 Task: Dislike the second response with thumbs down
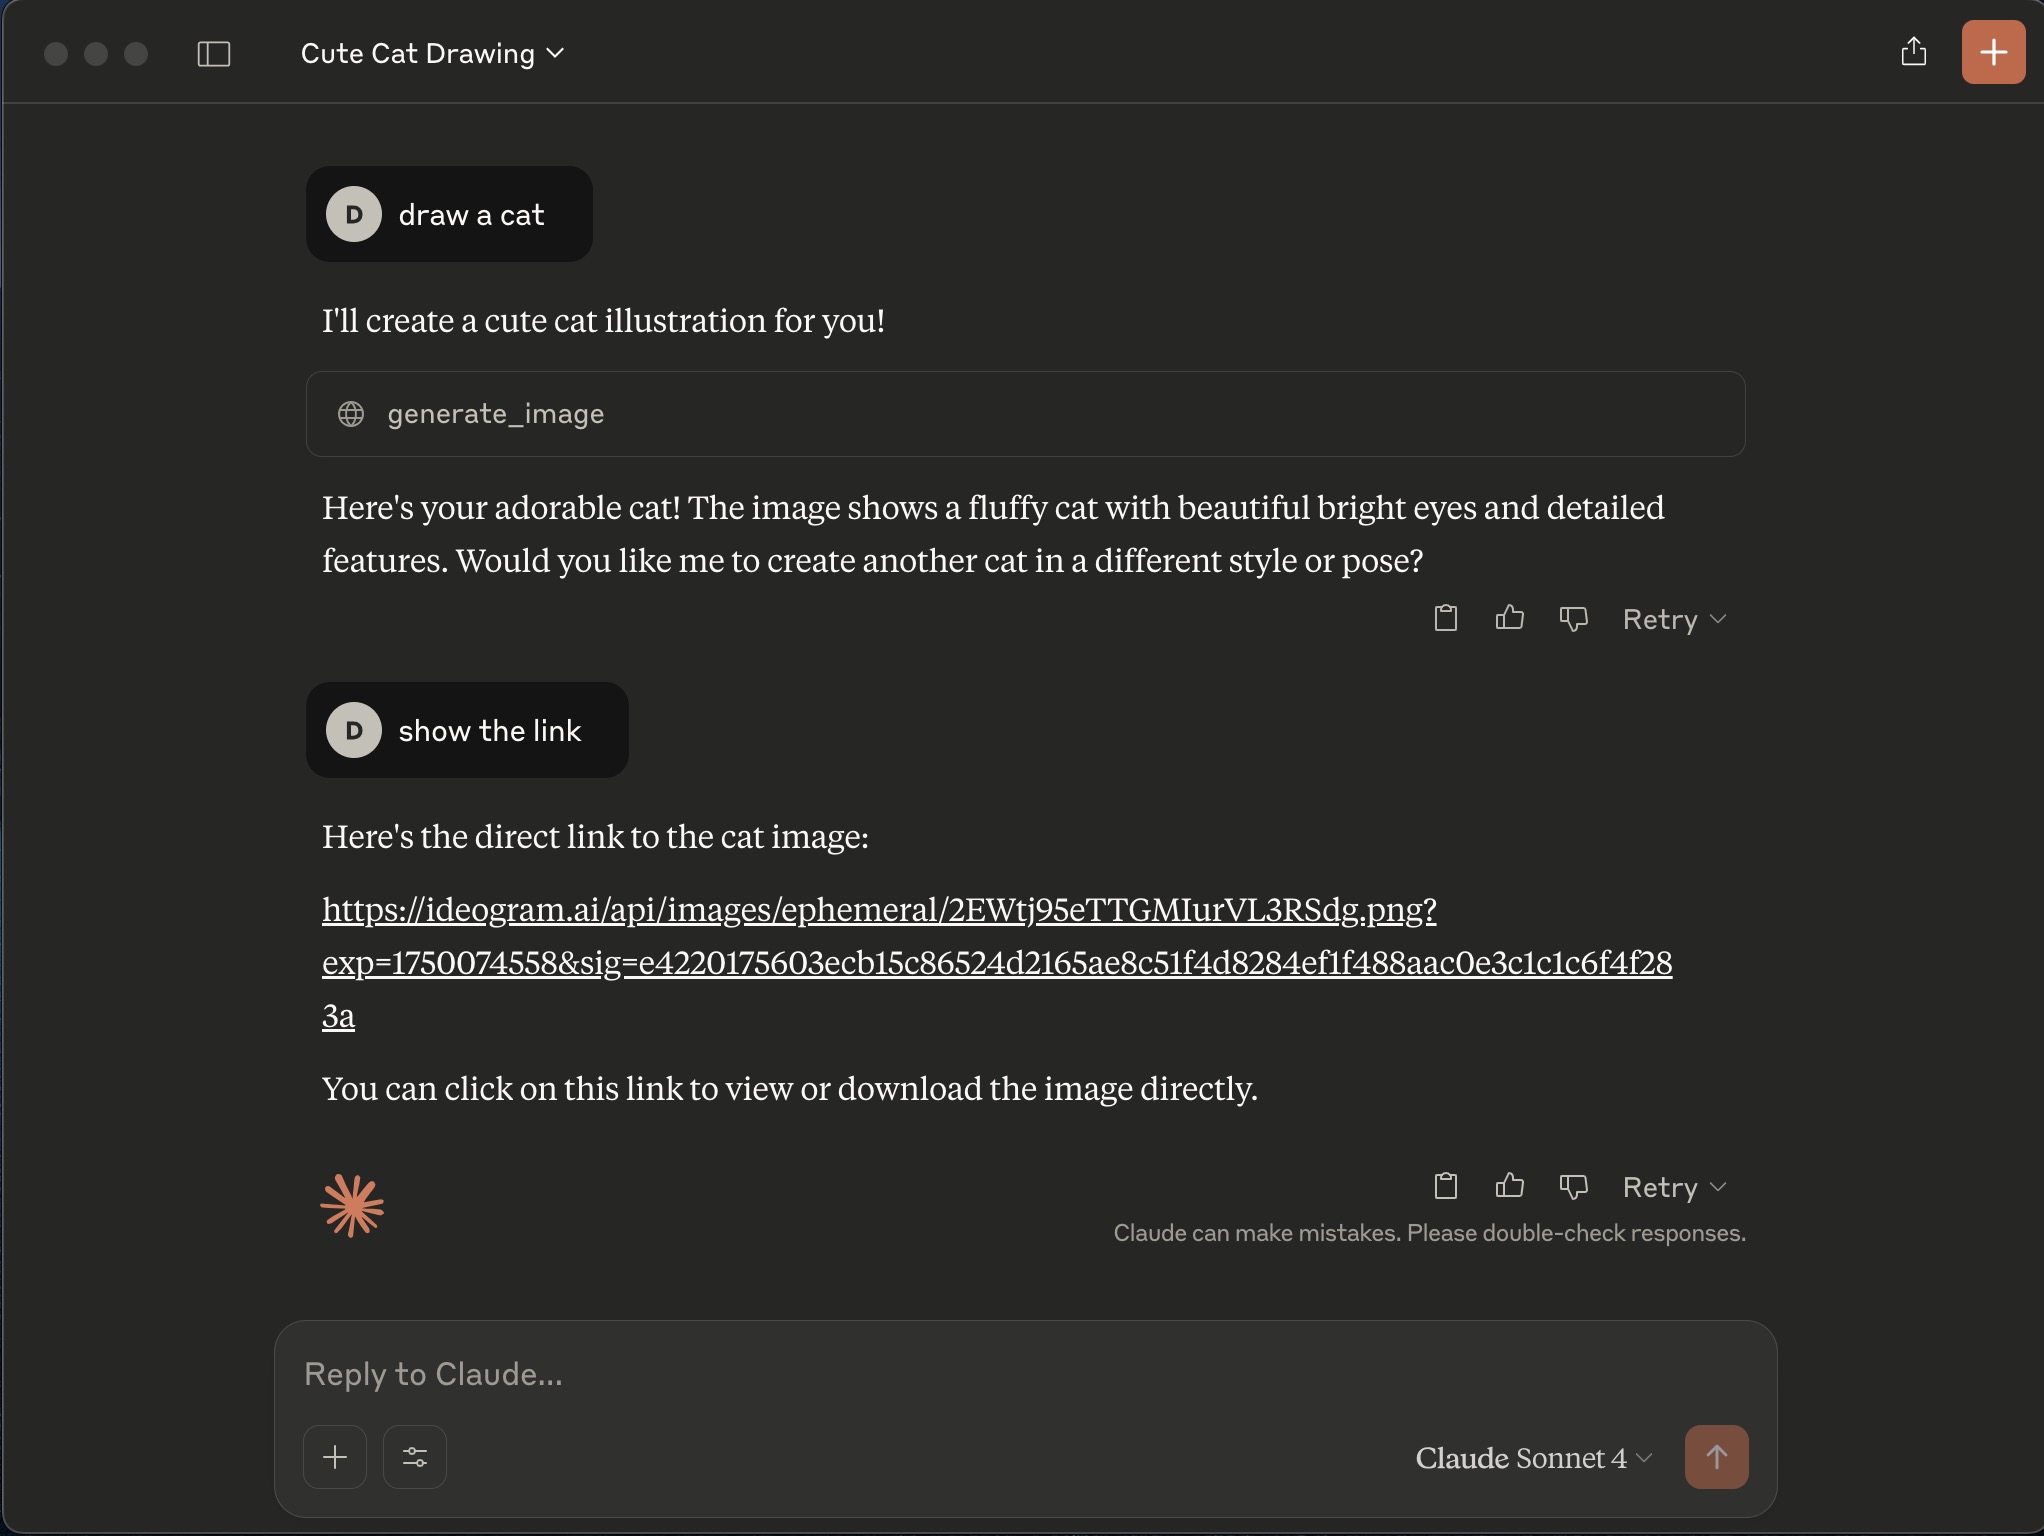pos(1573,1187)
